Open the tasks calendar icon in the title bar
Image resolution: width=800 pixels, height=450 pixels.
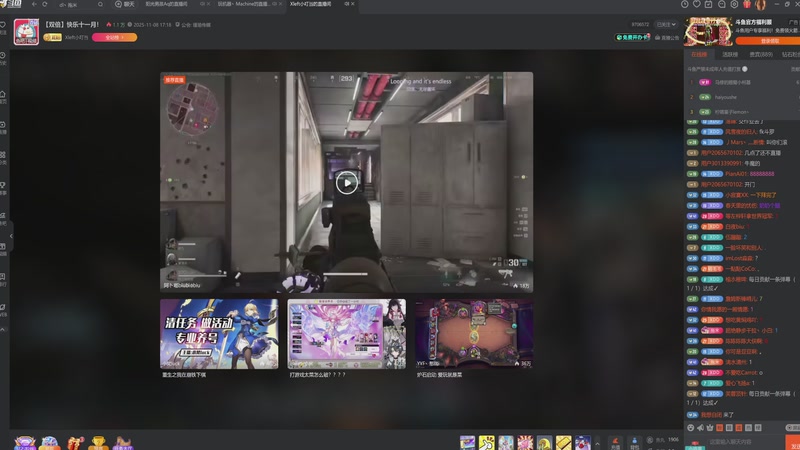(x=709, y=4)
